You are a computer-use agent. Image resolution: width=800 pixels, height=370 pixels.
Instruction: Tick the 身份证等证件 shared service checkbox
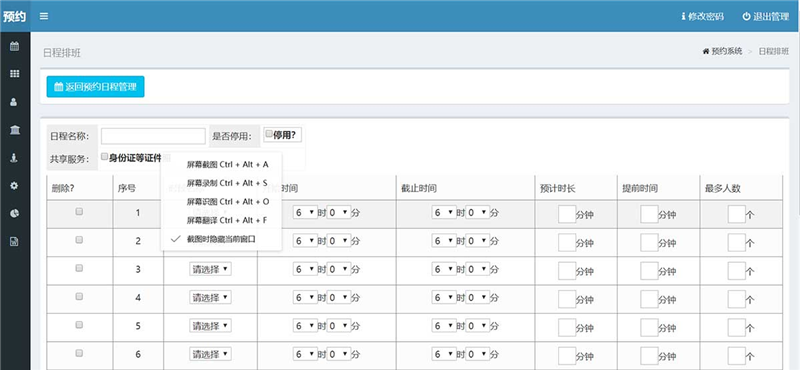pyautogui.click(x=105, y=156)
